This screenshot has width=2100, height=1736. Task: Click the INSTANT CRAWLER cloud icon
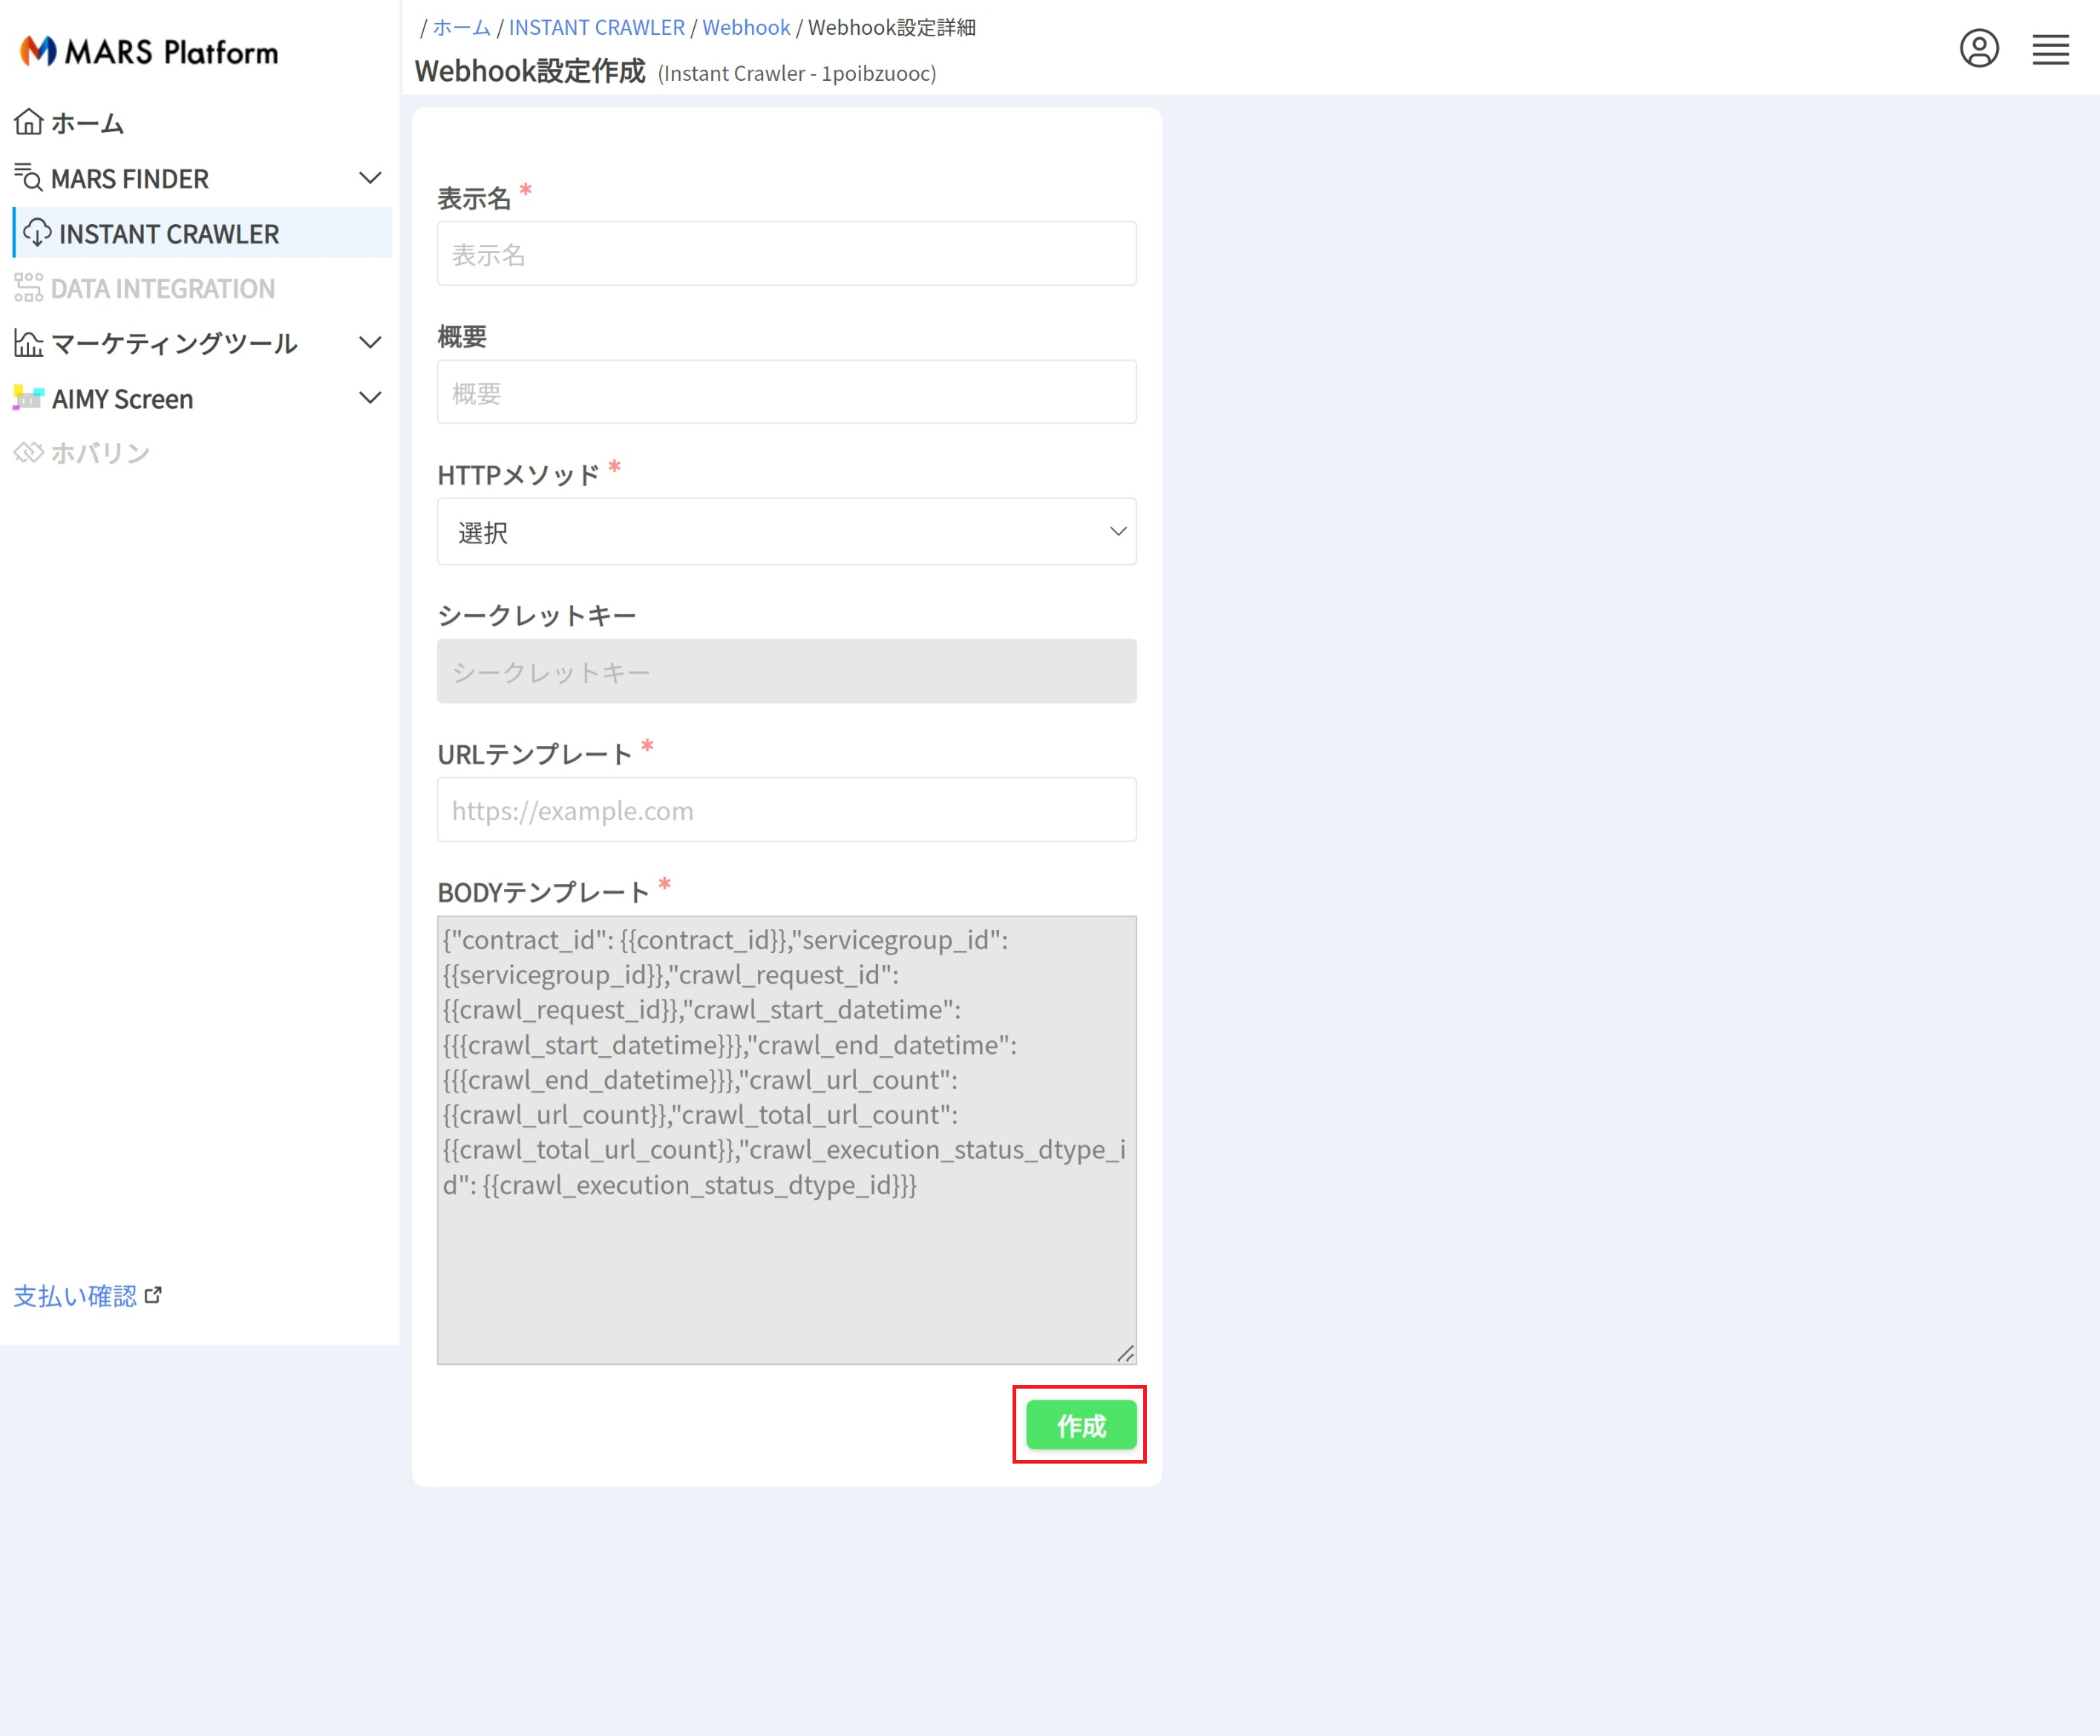(37, 233)
